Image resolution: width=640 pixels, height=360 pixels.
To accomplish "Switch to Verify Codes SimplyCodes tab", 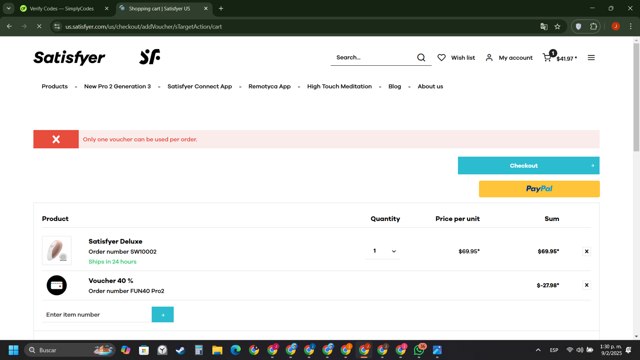I will [61, 9].
